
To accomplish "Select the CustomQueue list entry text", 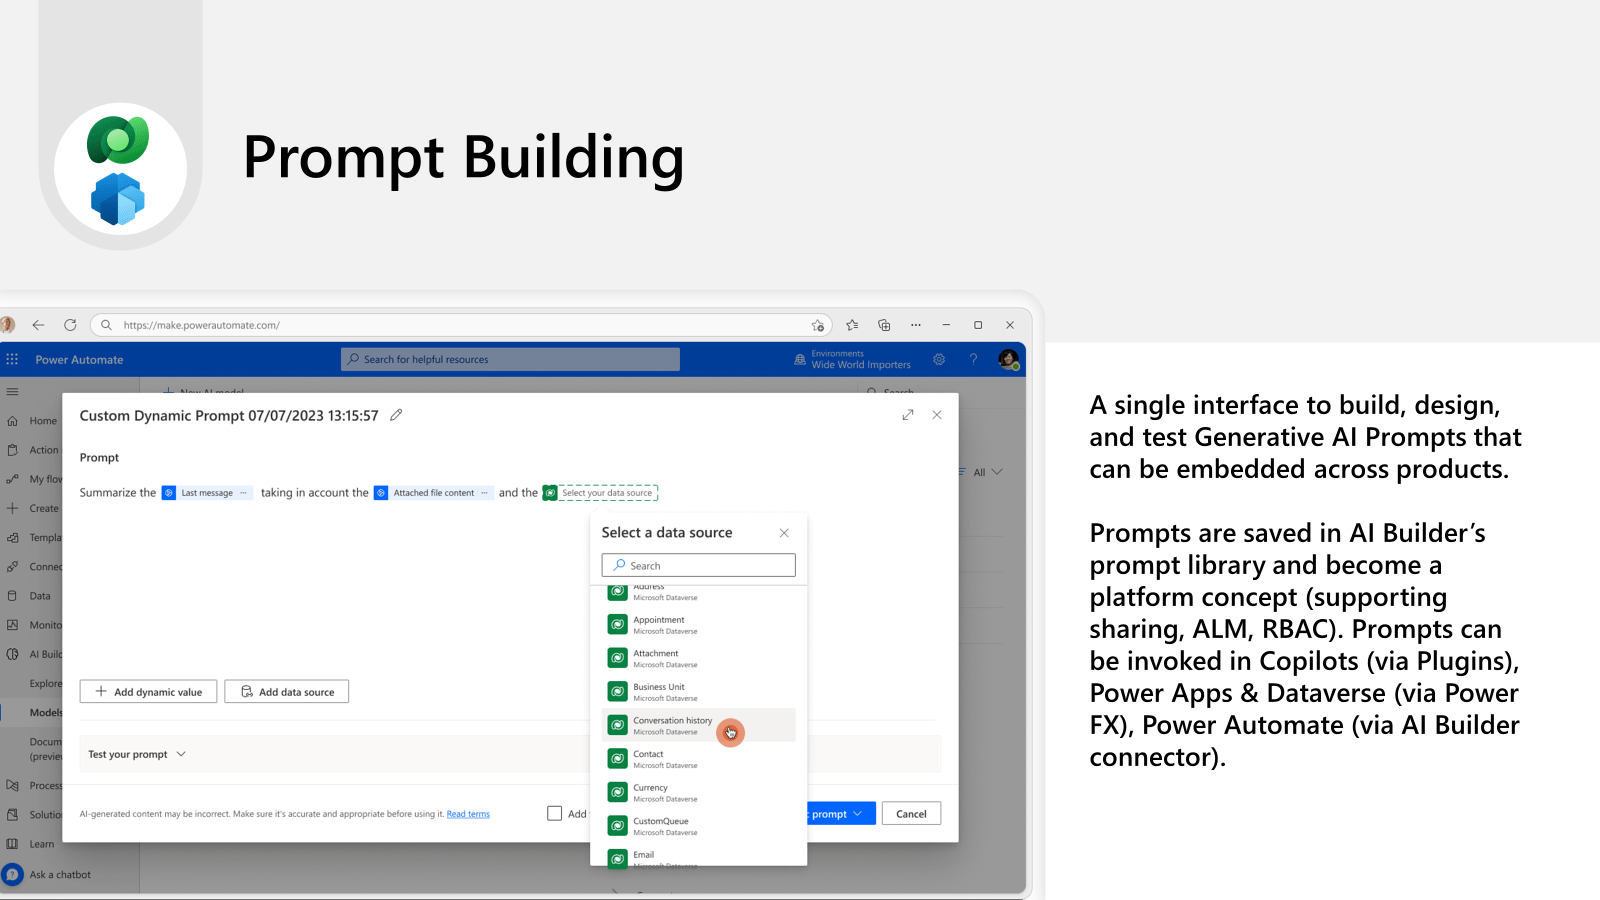I will [x=661, y=821].
